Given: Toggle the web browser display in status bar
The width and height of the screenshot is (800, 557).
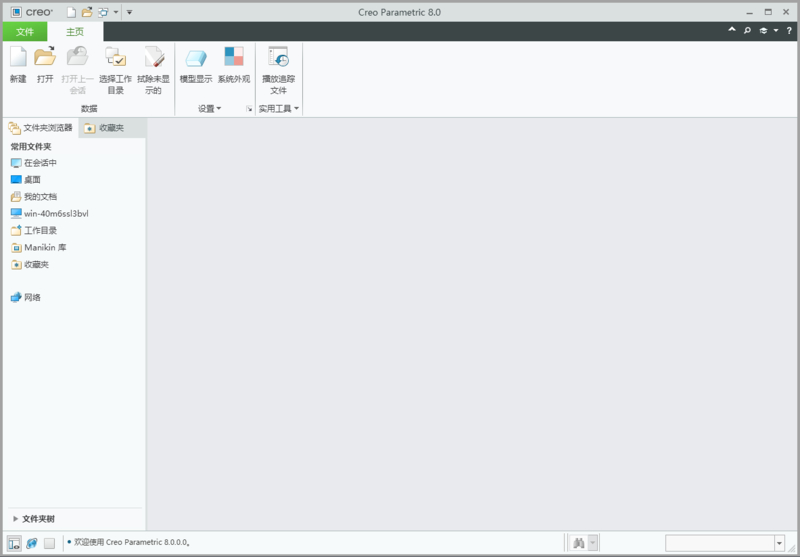Looking at the screenshot, I should pyautogui.click(x=32, y=543).
